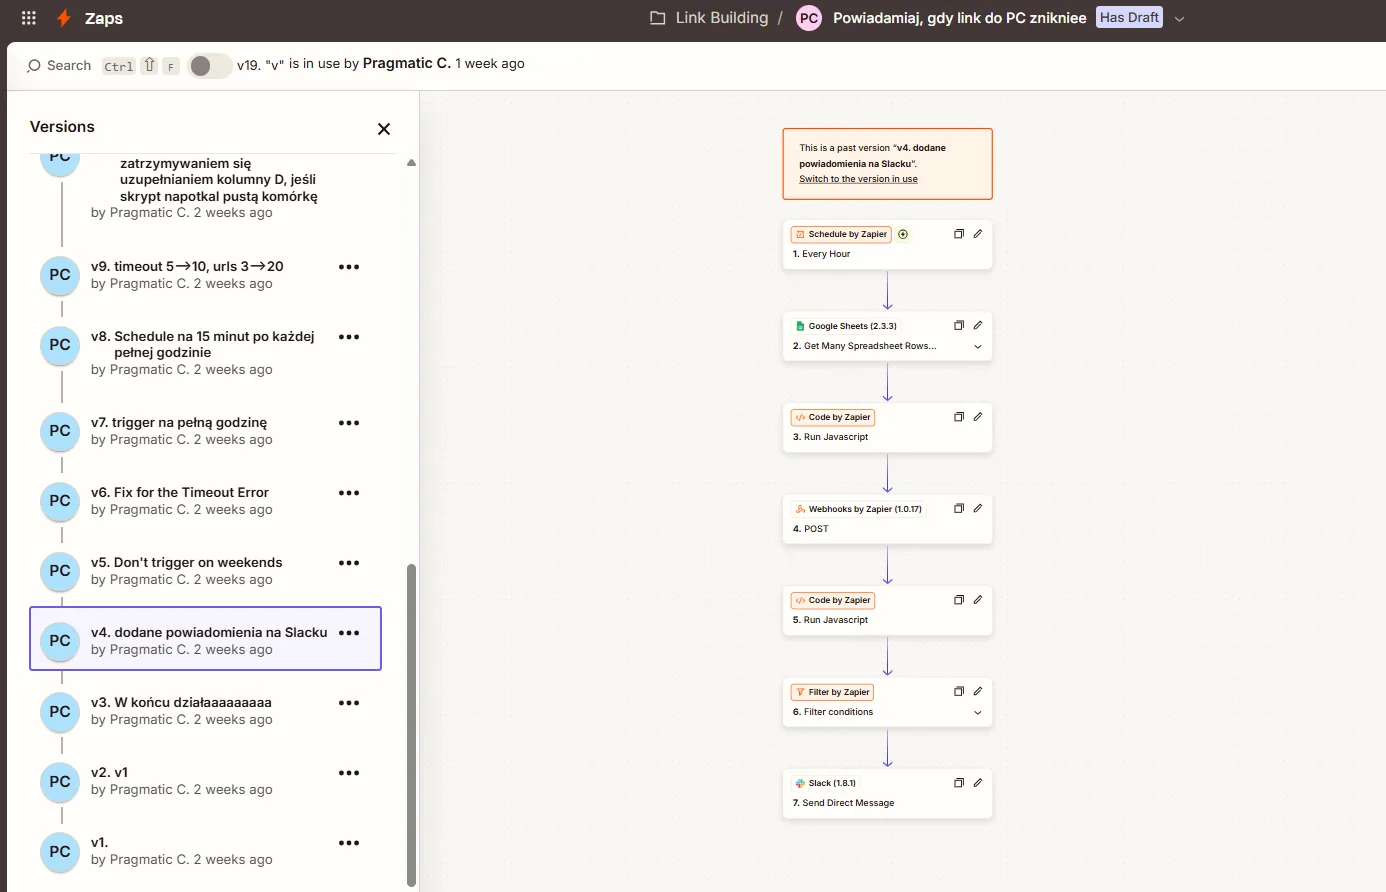
Task: Open options menu for version v5
Action: pyautogui.click(x=349, y=563)
